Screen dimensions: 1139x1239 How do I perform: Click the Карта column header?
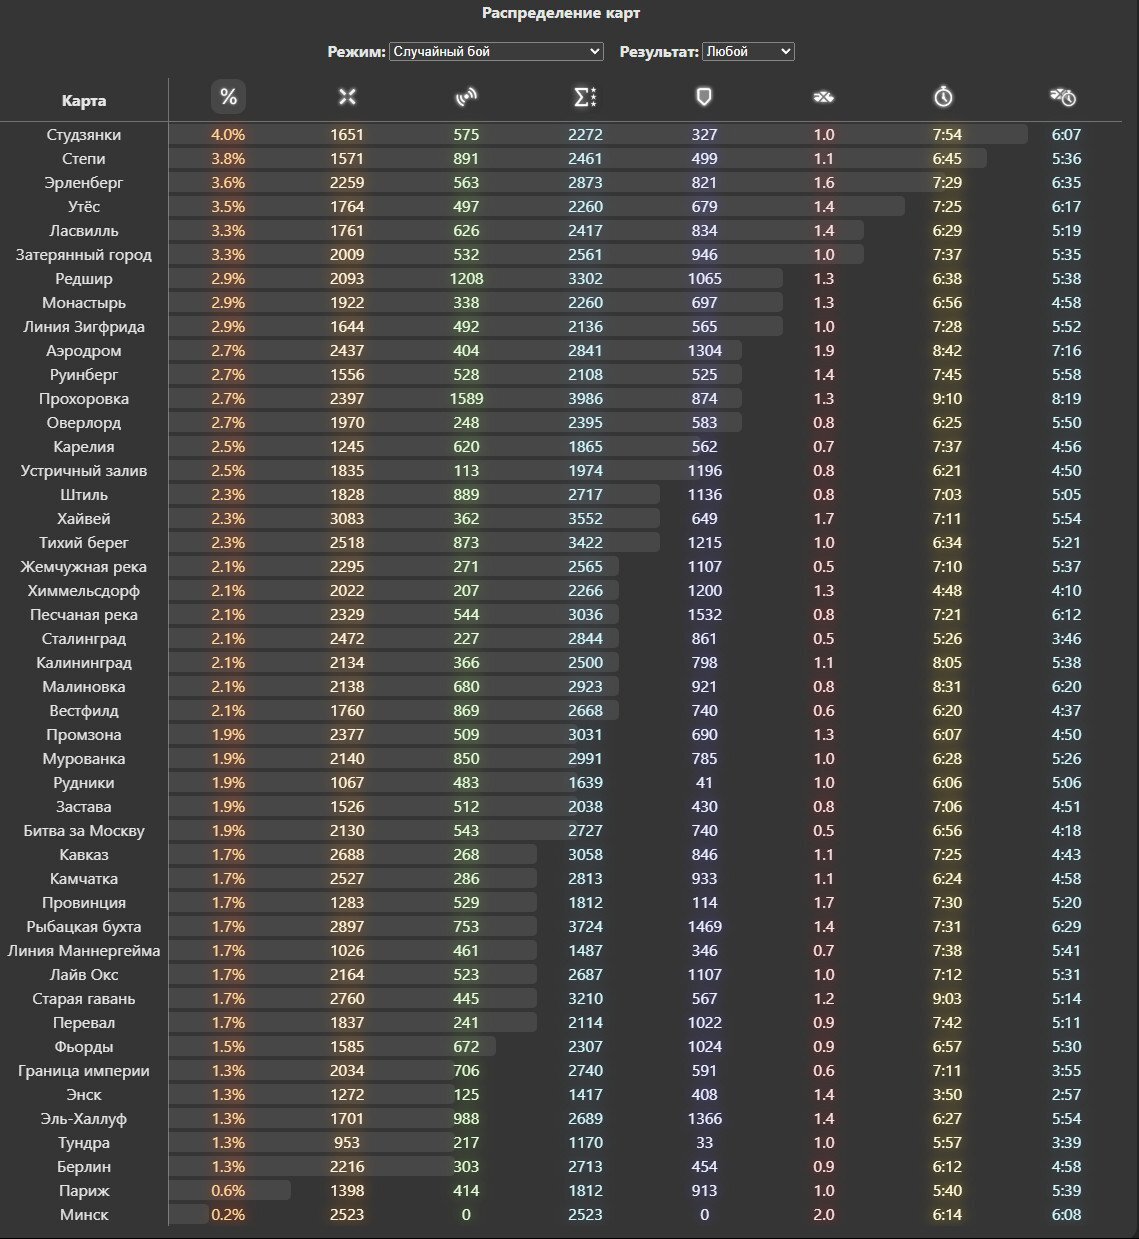pos(84,100)
